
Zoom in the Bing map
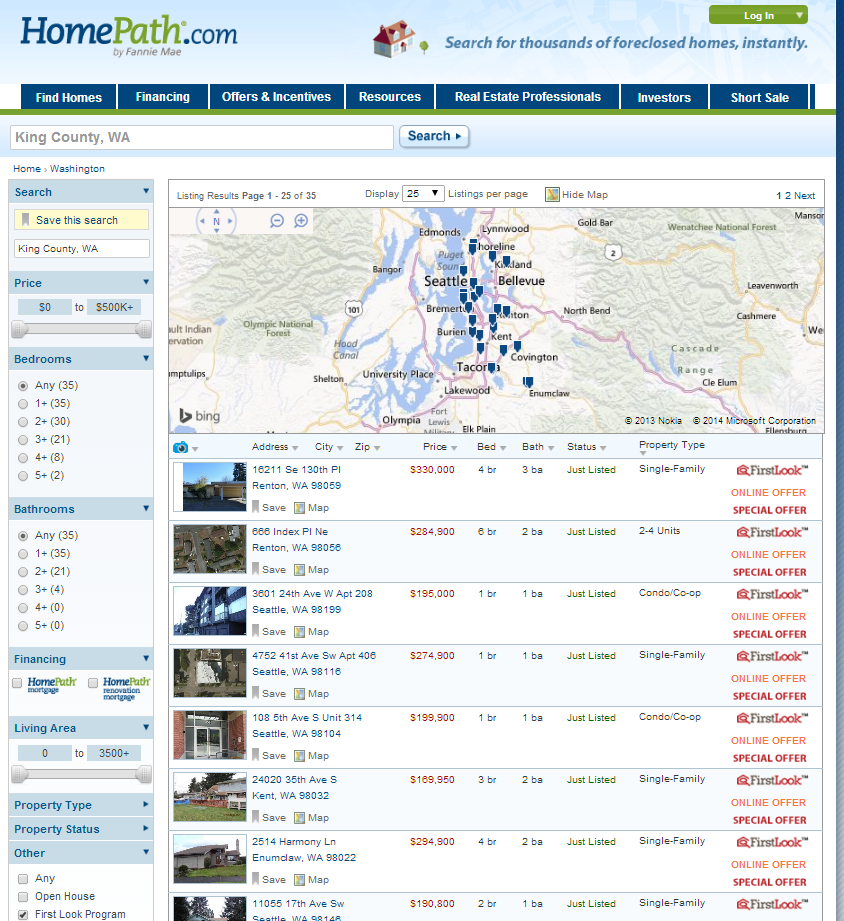pyautogui.click(x=301, y=221)
